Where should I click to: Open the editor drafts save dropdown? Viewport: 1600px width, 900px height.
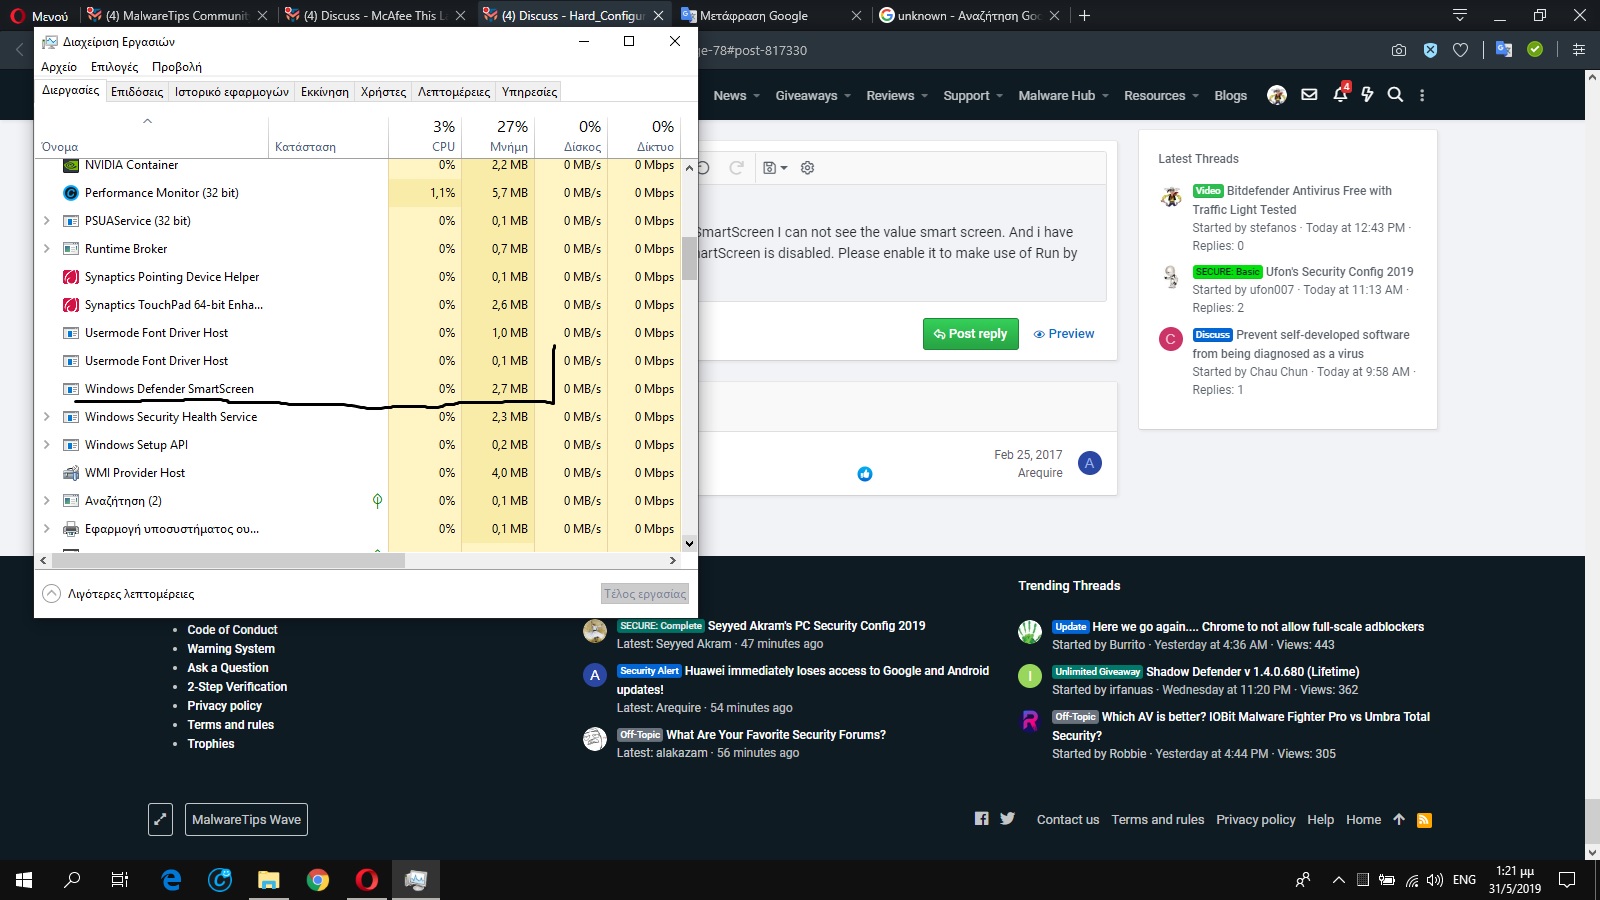point(775,168)
